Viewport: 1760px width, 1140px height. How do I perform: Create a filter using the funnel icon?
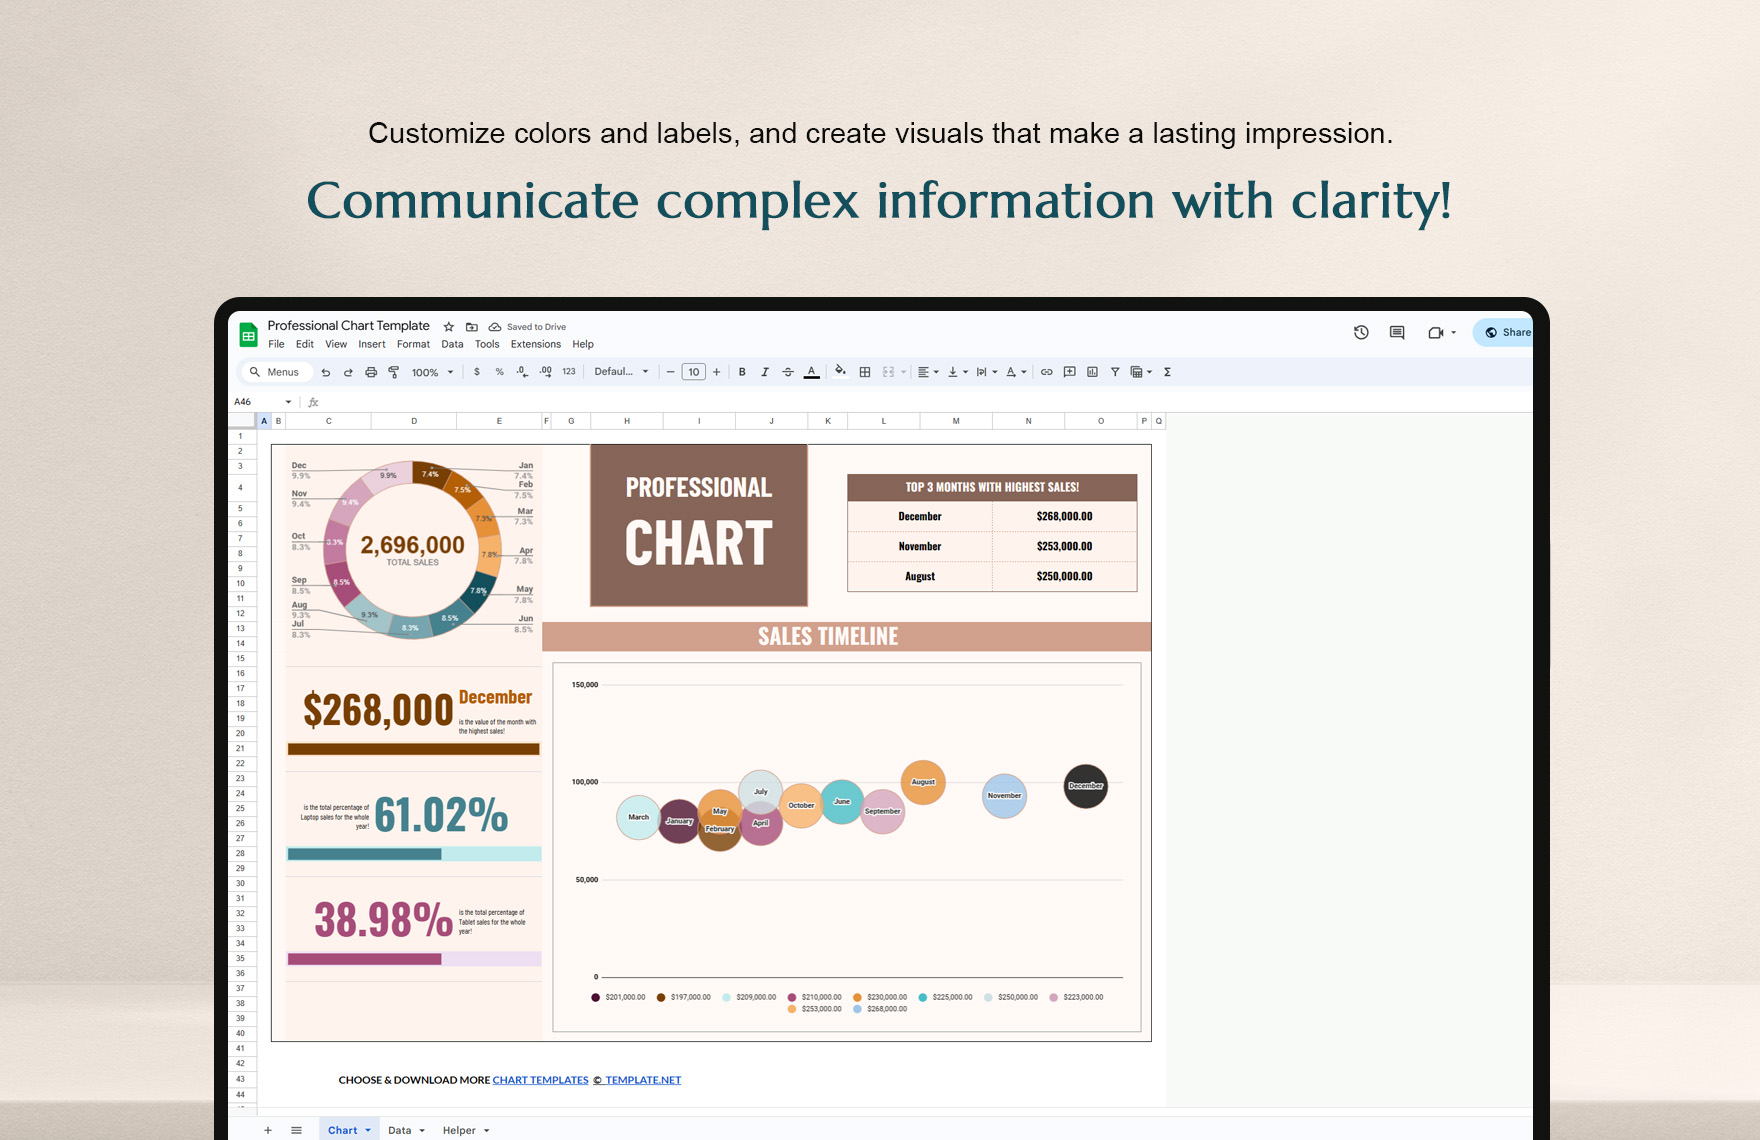(1114, 371)
